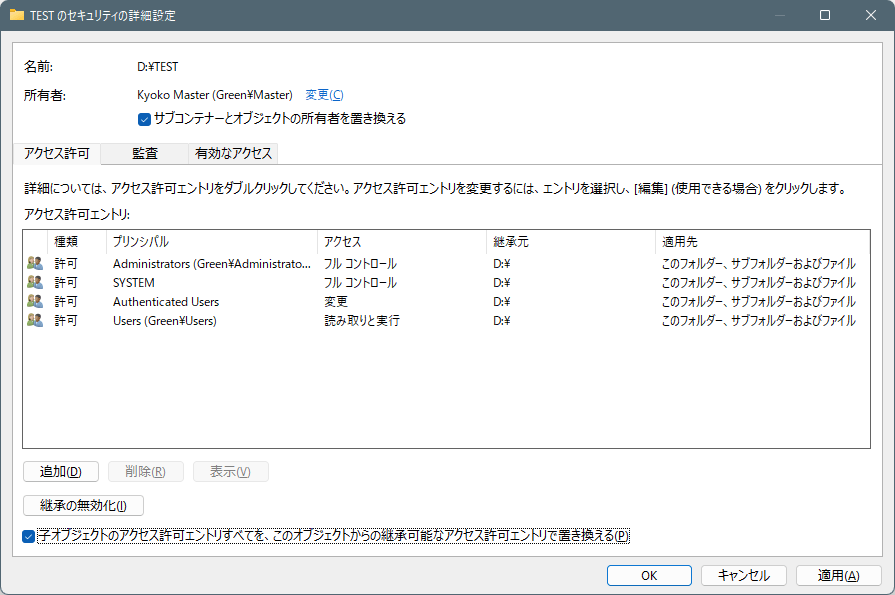This screenshot has width=895, height=595.
Task: Click the folder icon in the title bar
Action: pos(17,15)
